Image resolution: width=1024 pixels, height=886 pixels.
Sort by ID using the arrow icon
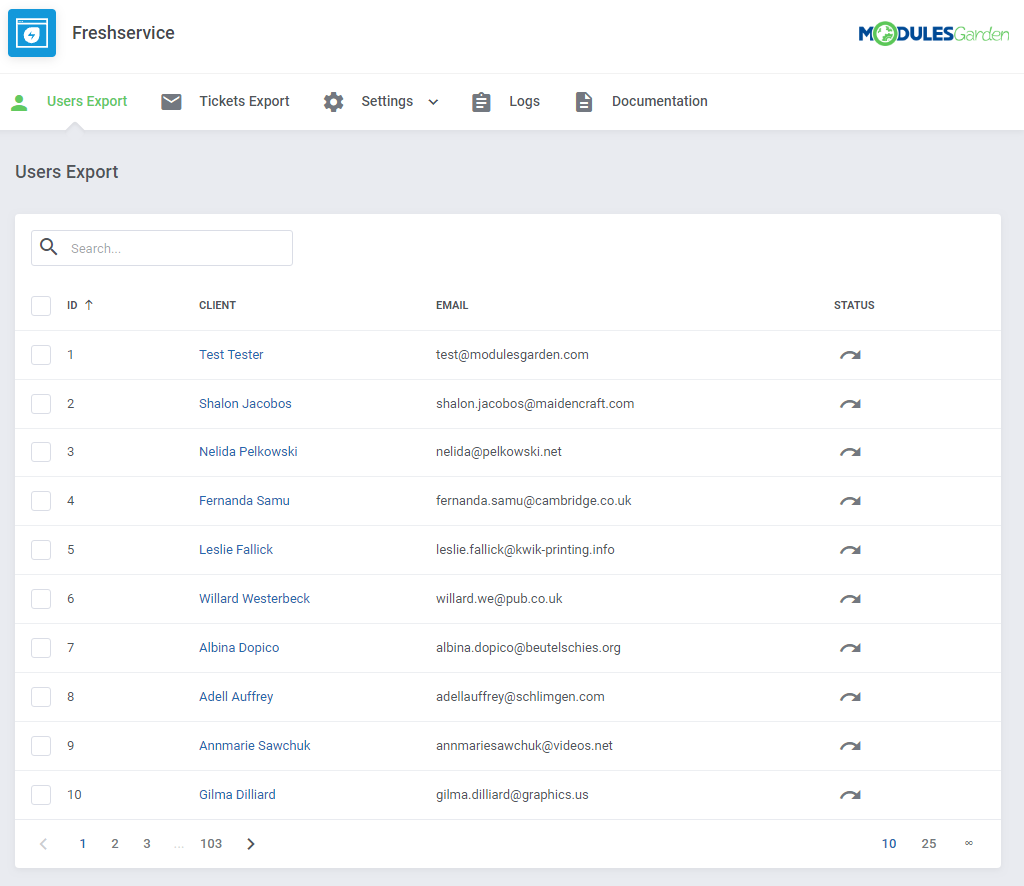(x=89, y=305)
